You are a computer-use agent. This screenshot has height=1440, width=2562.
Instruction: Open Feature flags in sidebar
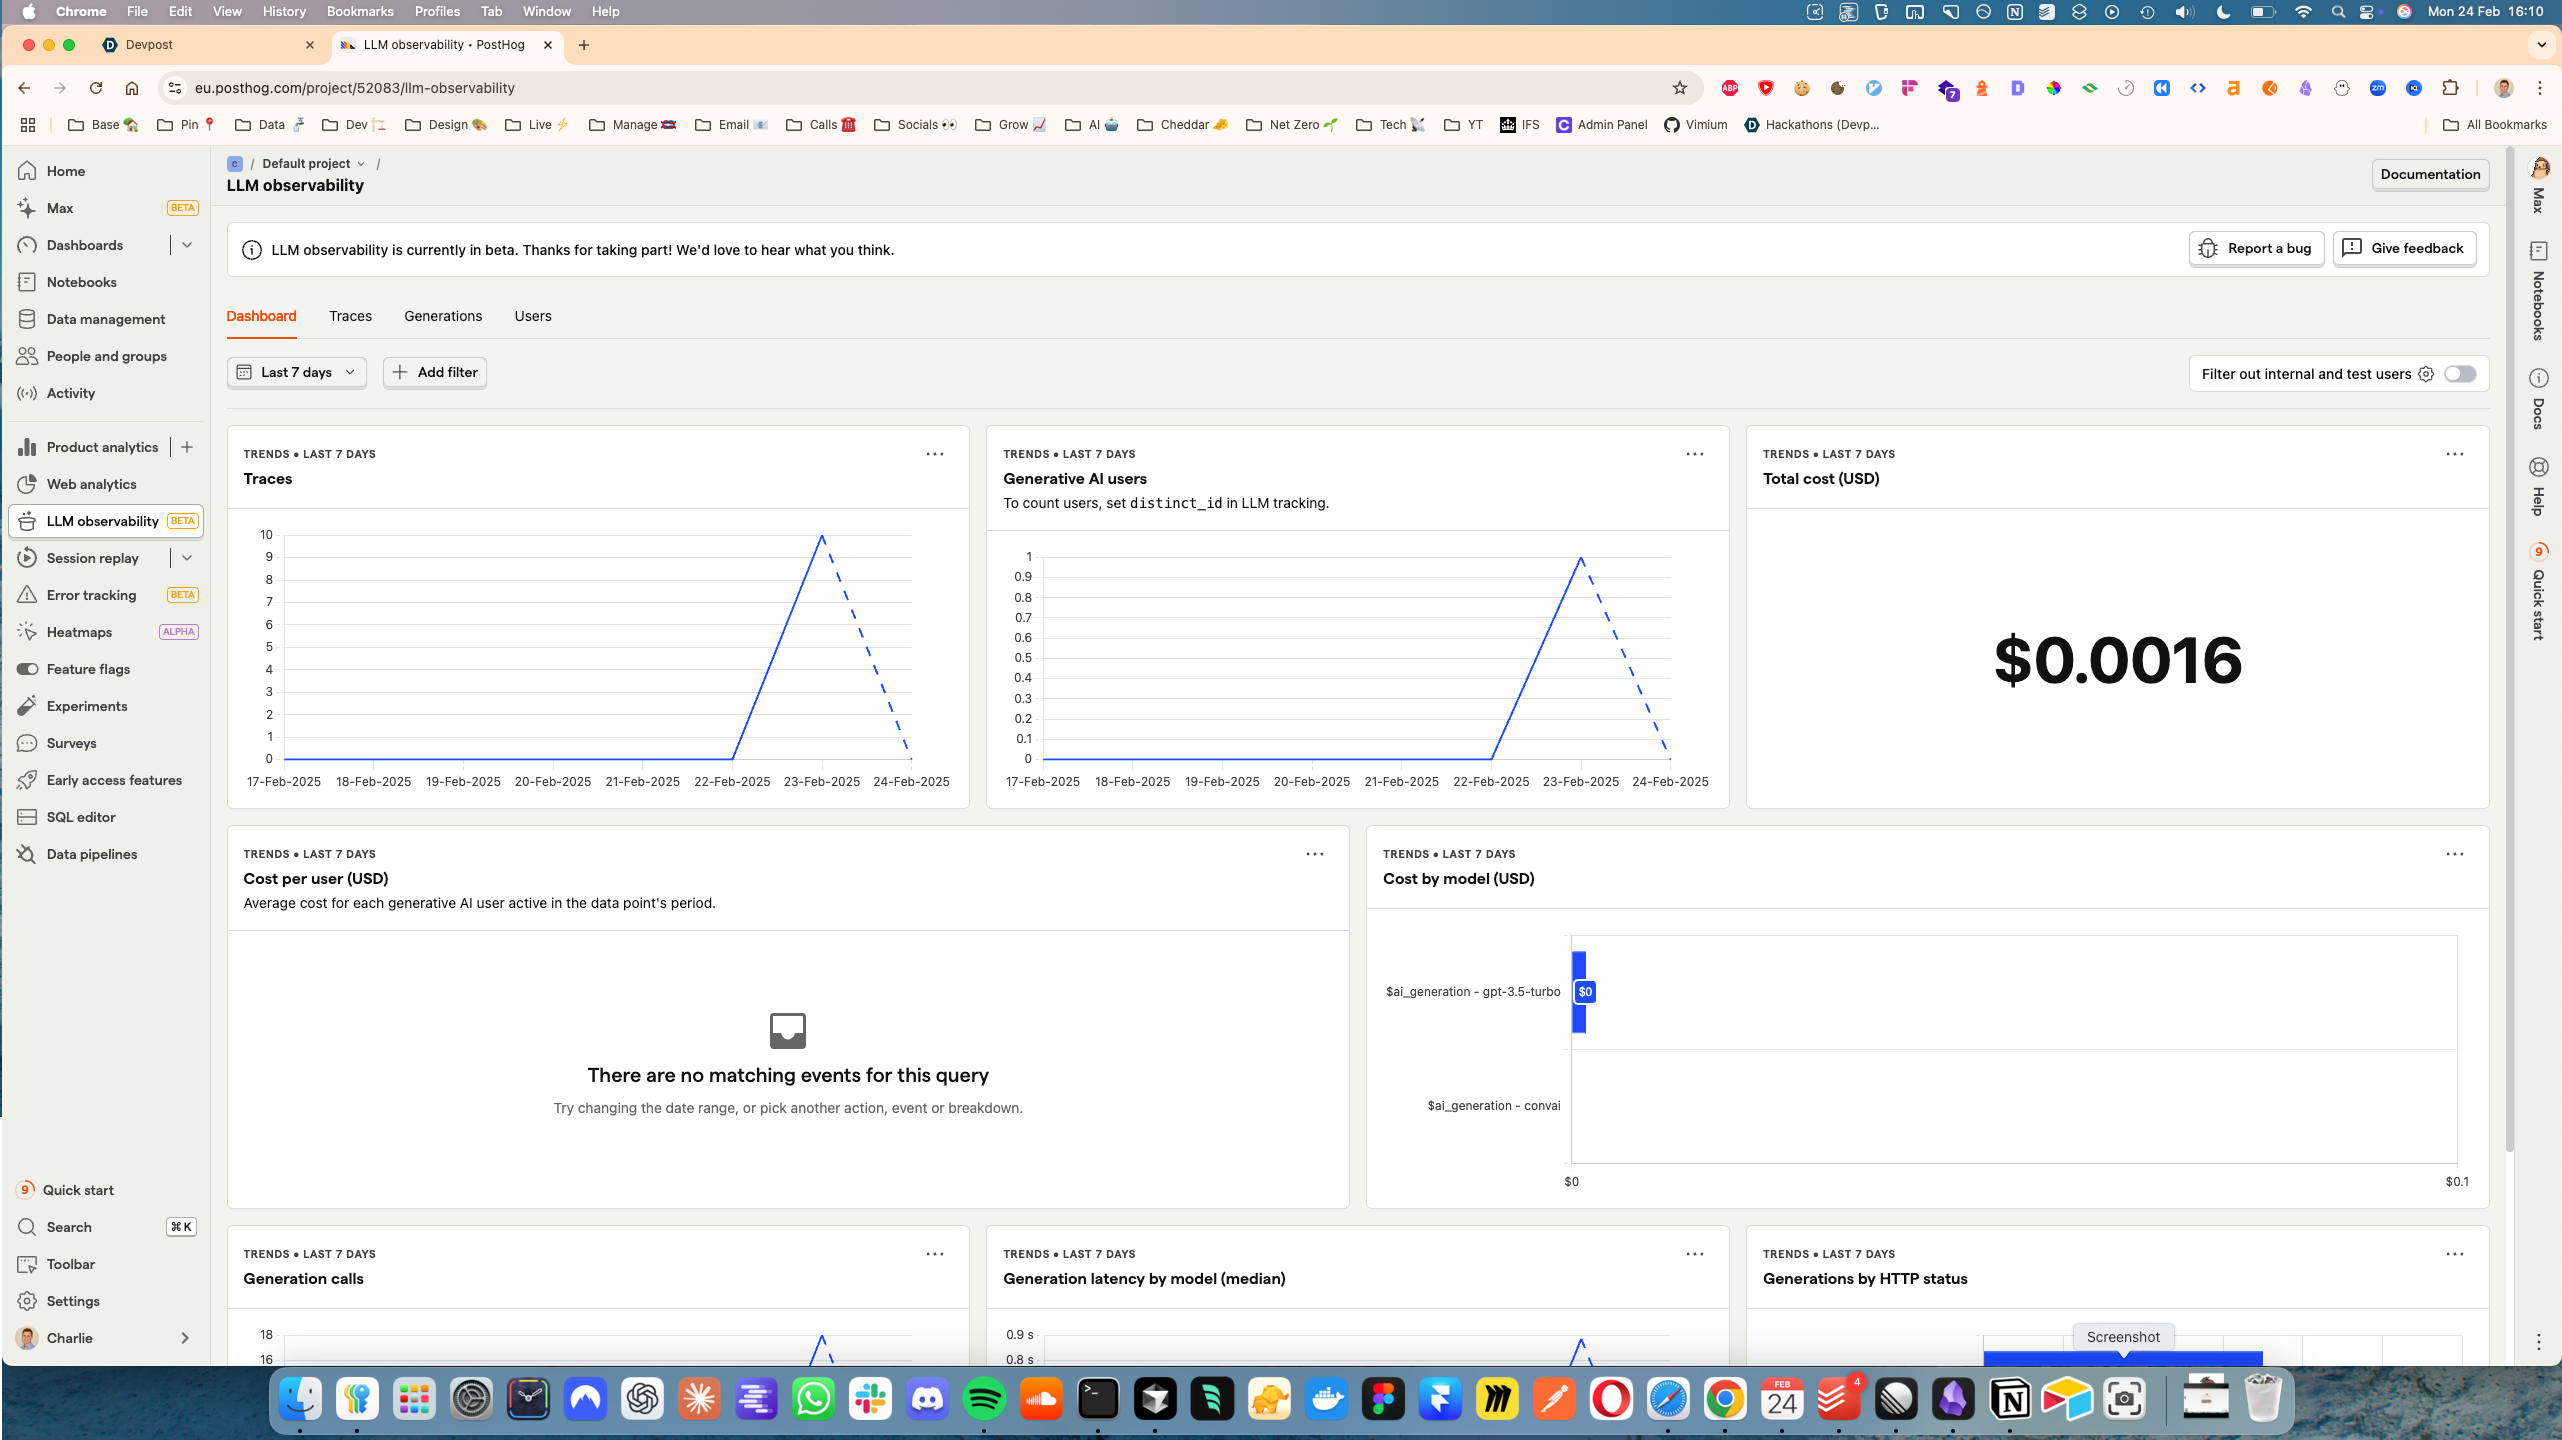point(88,669)
